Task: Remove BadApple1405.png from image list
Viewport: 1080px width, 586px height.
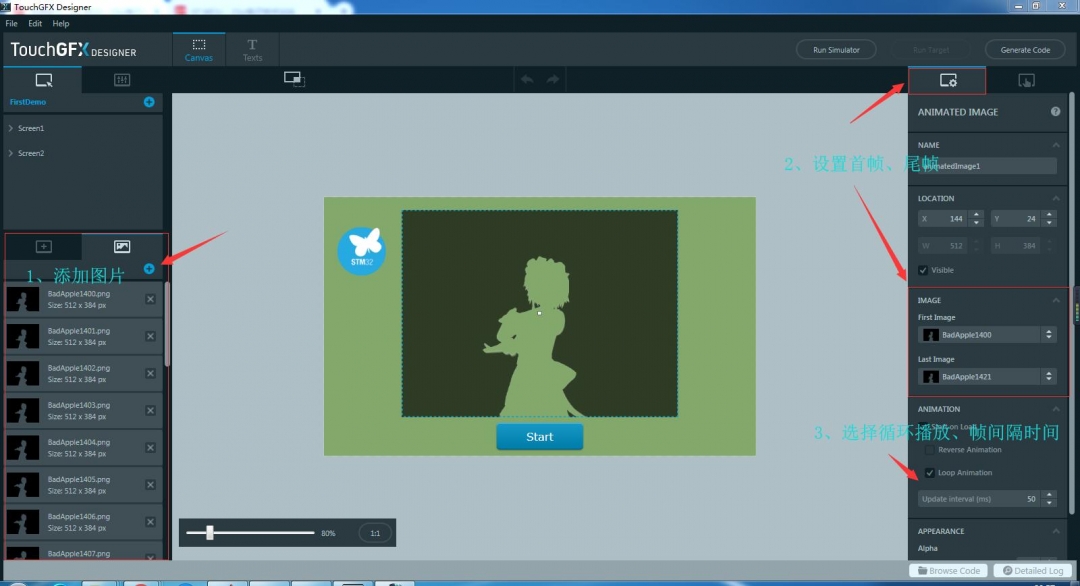Action: 150,485
